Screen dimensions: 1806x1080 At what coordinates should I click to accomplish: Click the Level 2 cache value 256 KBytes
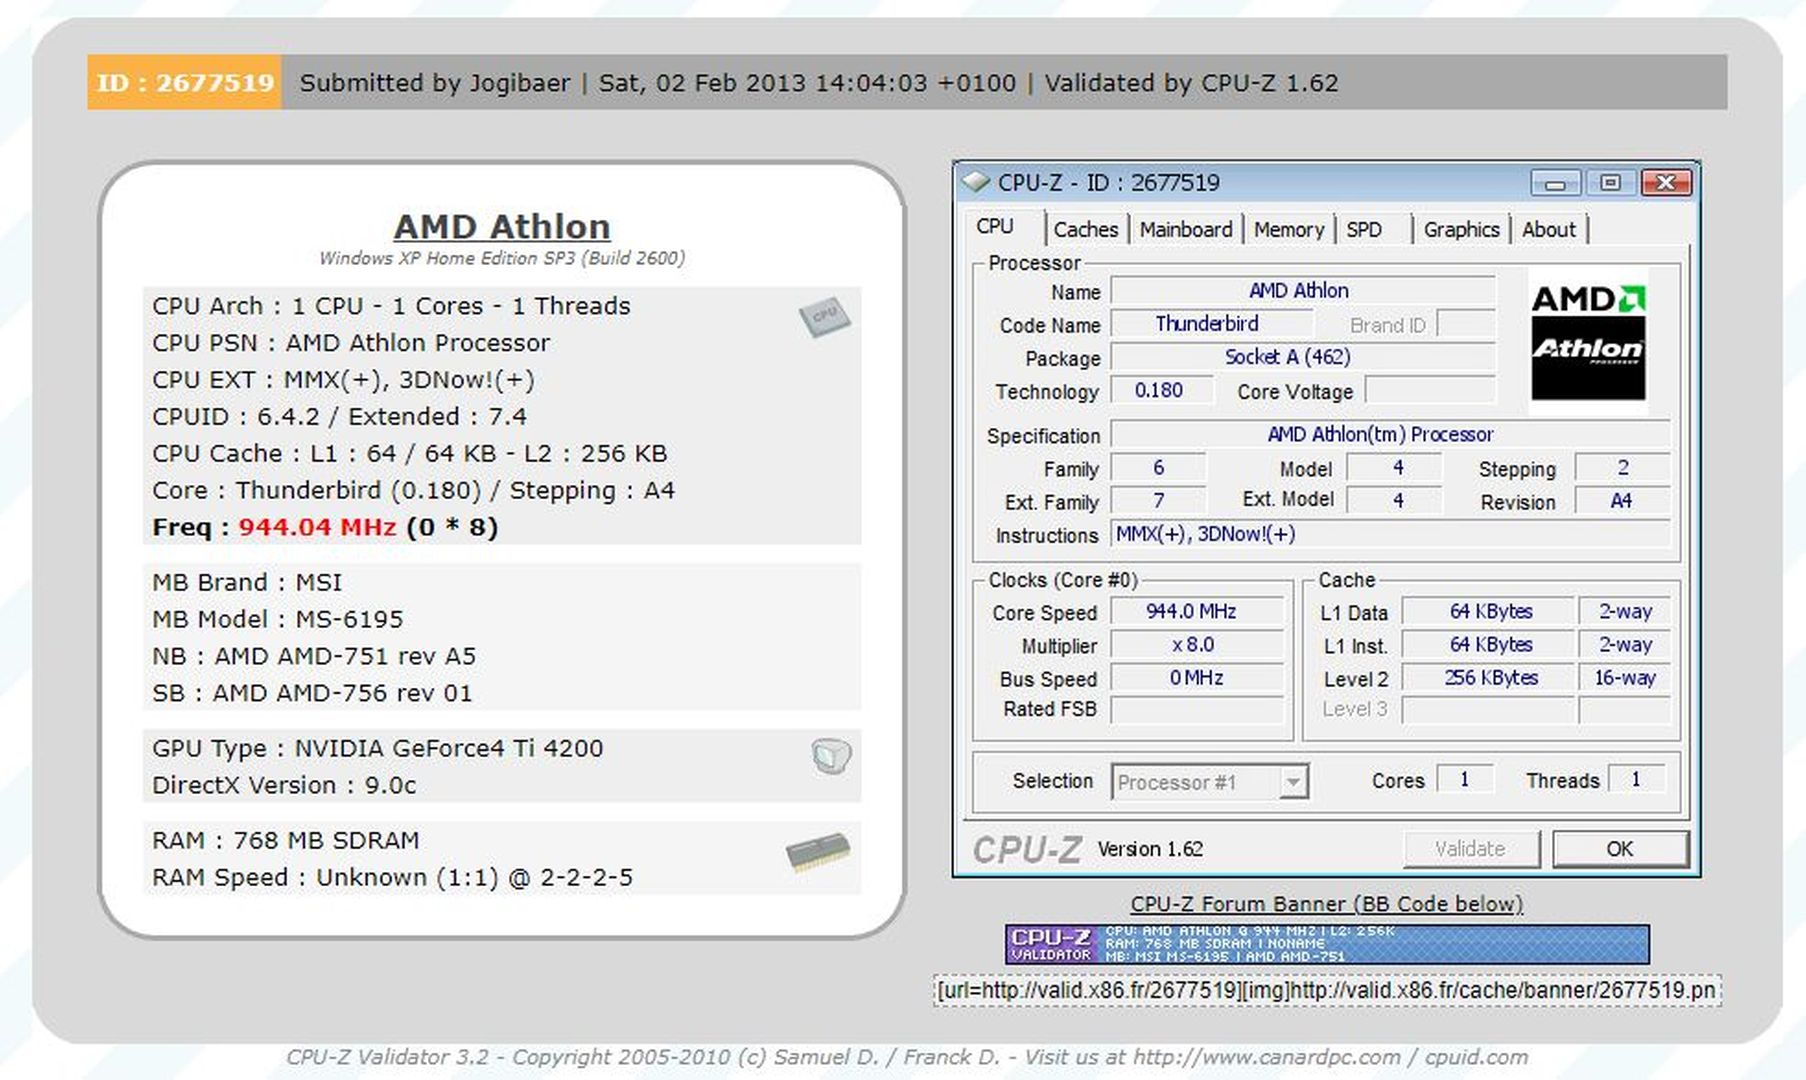pyautogui.click(x=1488, y=677)
